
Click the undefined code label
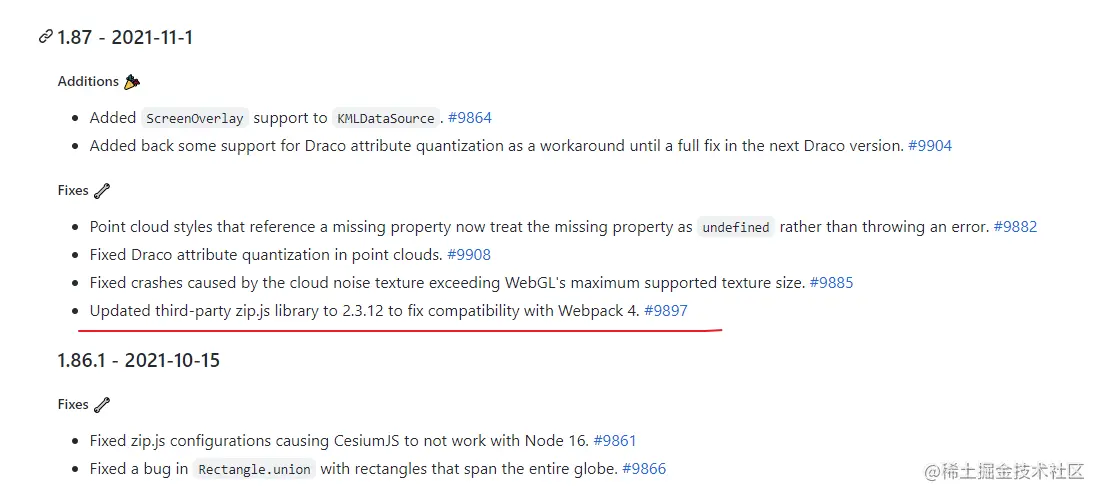[x=735, y=227]
